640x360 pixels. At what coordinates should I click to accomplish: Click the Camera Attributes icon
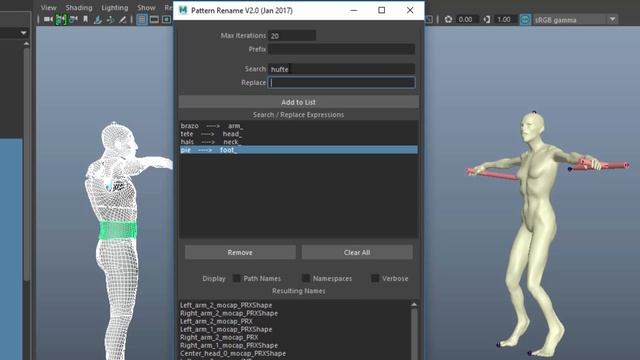click(73, 20)
